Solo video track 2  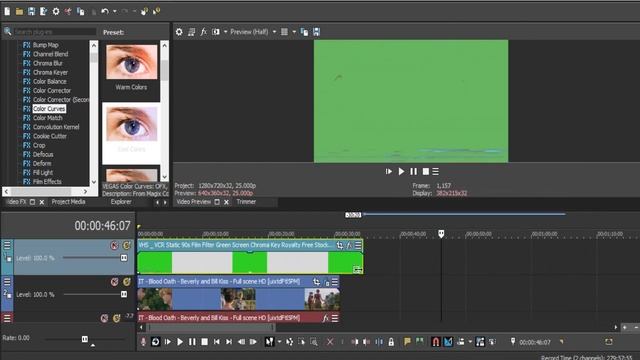coord(127,282)
